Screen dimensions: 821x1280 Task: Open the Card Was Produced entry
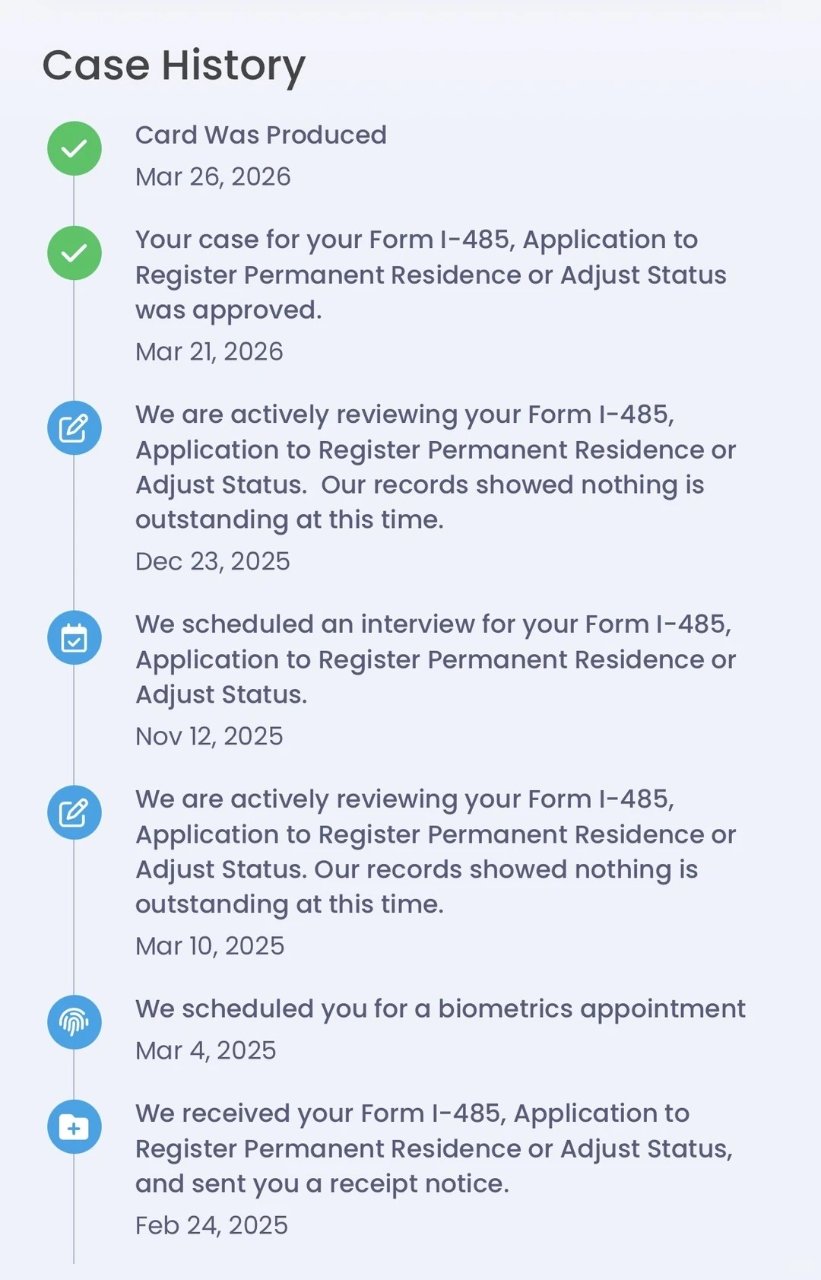(261, 135)
